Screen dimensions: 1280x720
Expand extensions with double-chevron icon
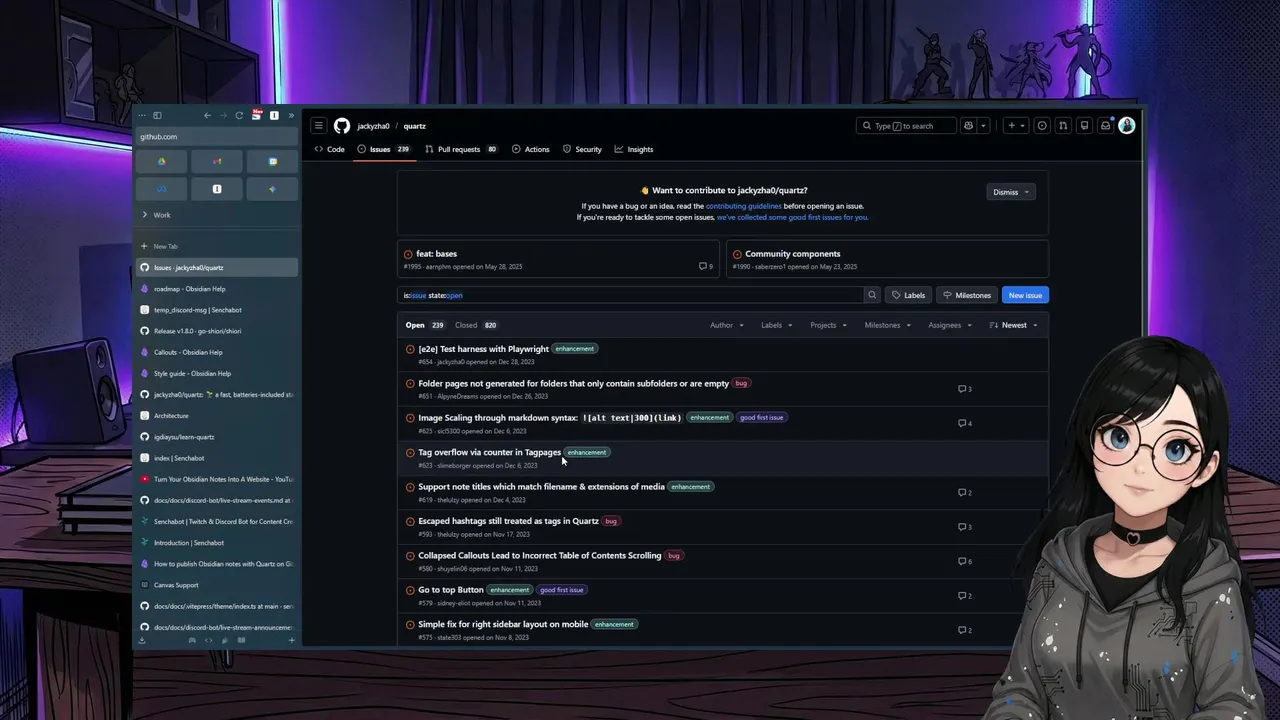pyautogui.click(x=291, y=116)
